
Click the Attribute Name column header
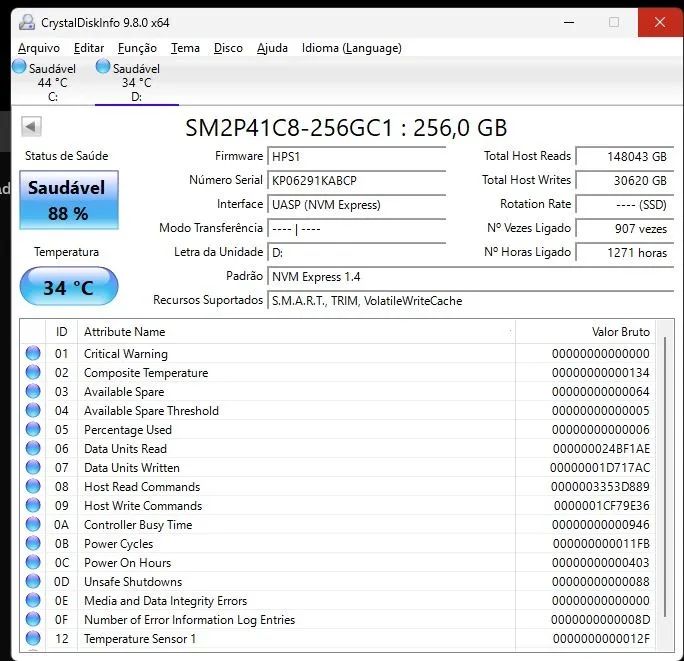(296, 332)
